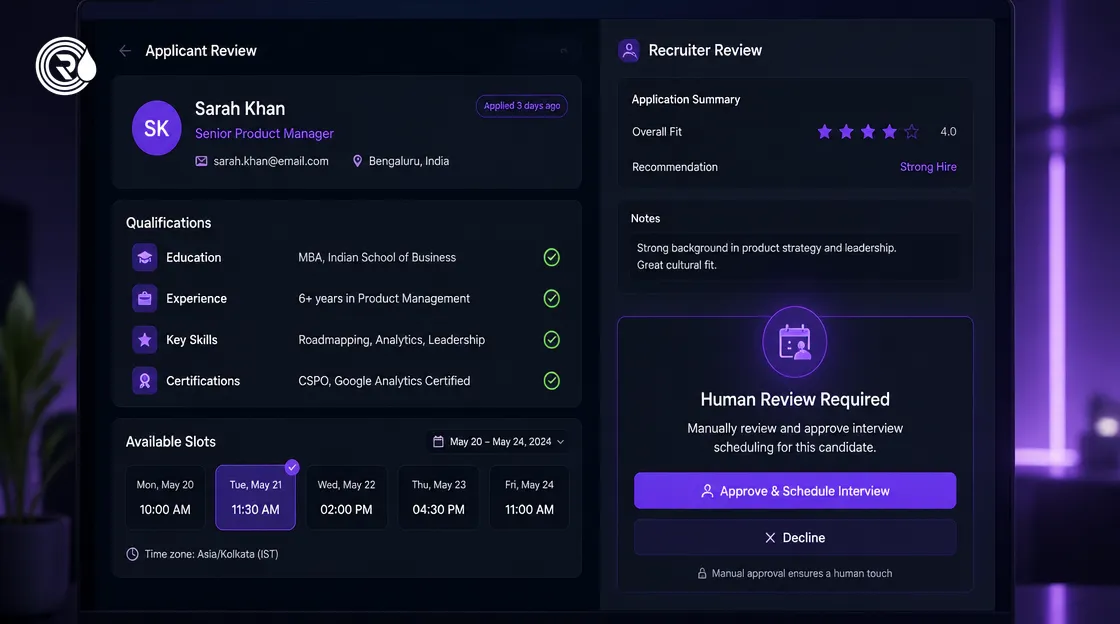Screen dimensions: 1120x624
Task: Set Overall Fit to the first star
Action: point(824,131)
